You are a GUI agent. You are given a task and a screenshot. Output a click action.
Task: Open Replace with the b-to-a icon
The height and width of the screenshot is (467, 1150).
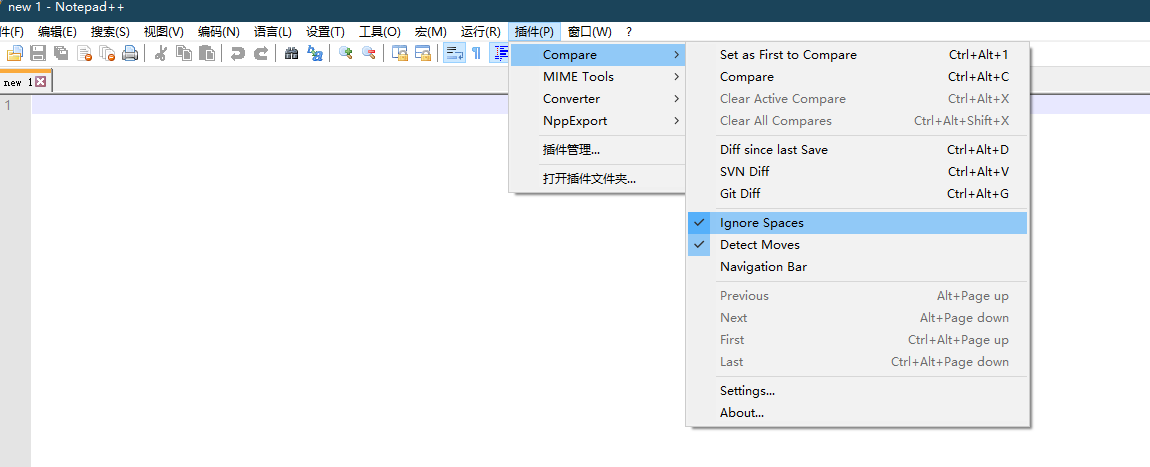pyautogui.click(x=315, y=53)
